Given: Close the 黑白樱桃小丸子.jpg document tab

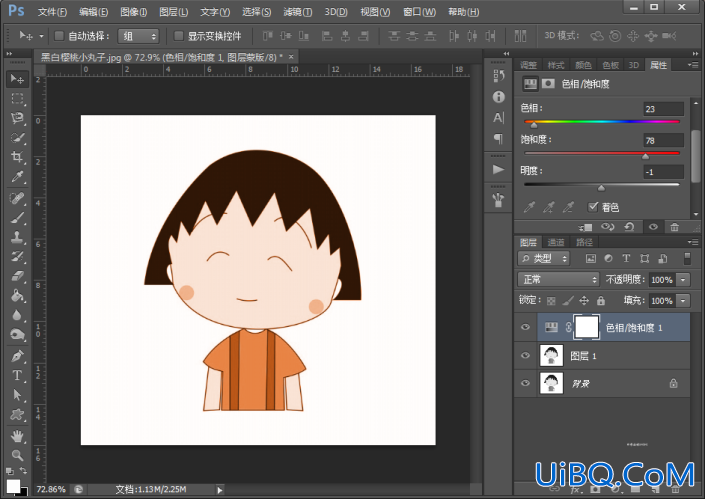Looking at the screenshot, I should tap(291, 57).
